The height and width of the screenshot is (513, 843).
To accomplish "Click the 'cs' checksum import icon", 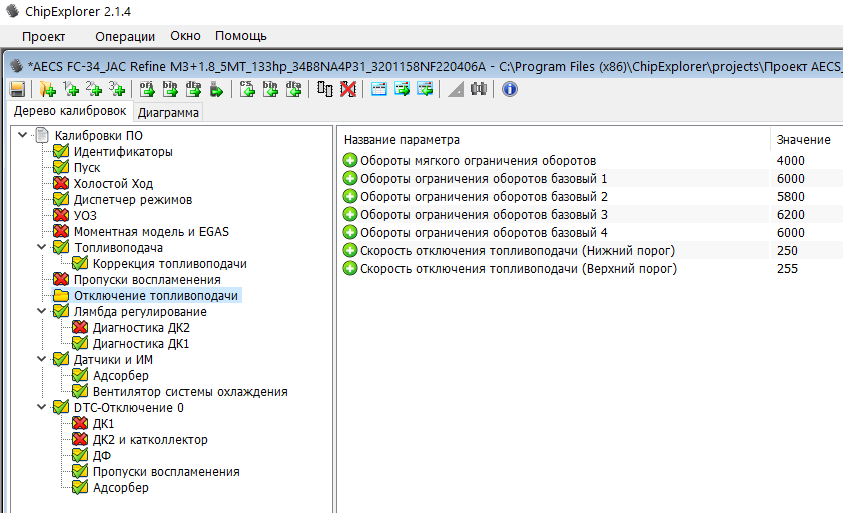I will (247, 89).
